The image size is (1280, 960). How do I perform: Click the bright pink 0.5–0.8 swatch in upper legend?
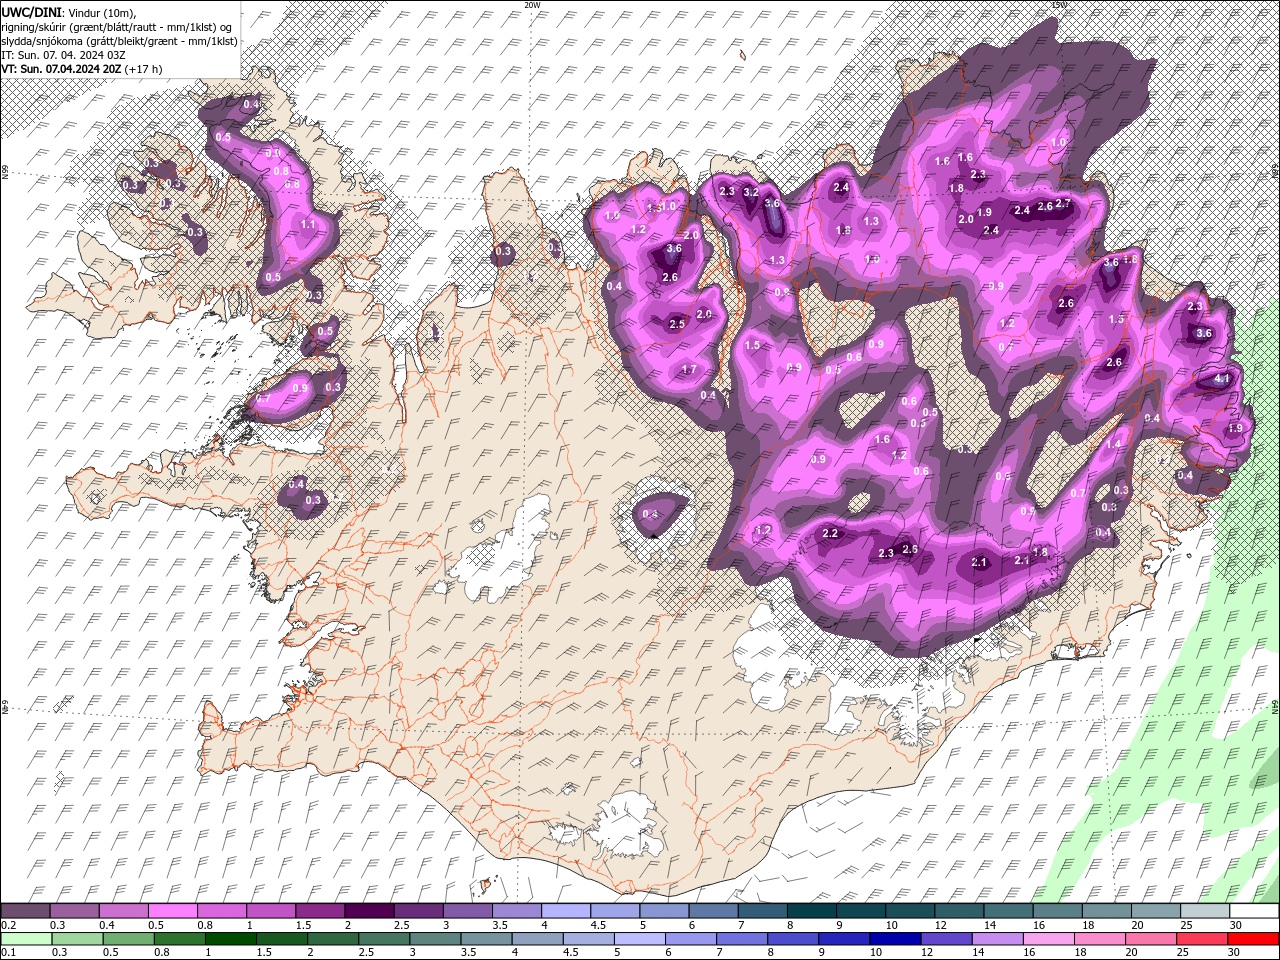172,911
